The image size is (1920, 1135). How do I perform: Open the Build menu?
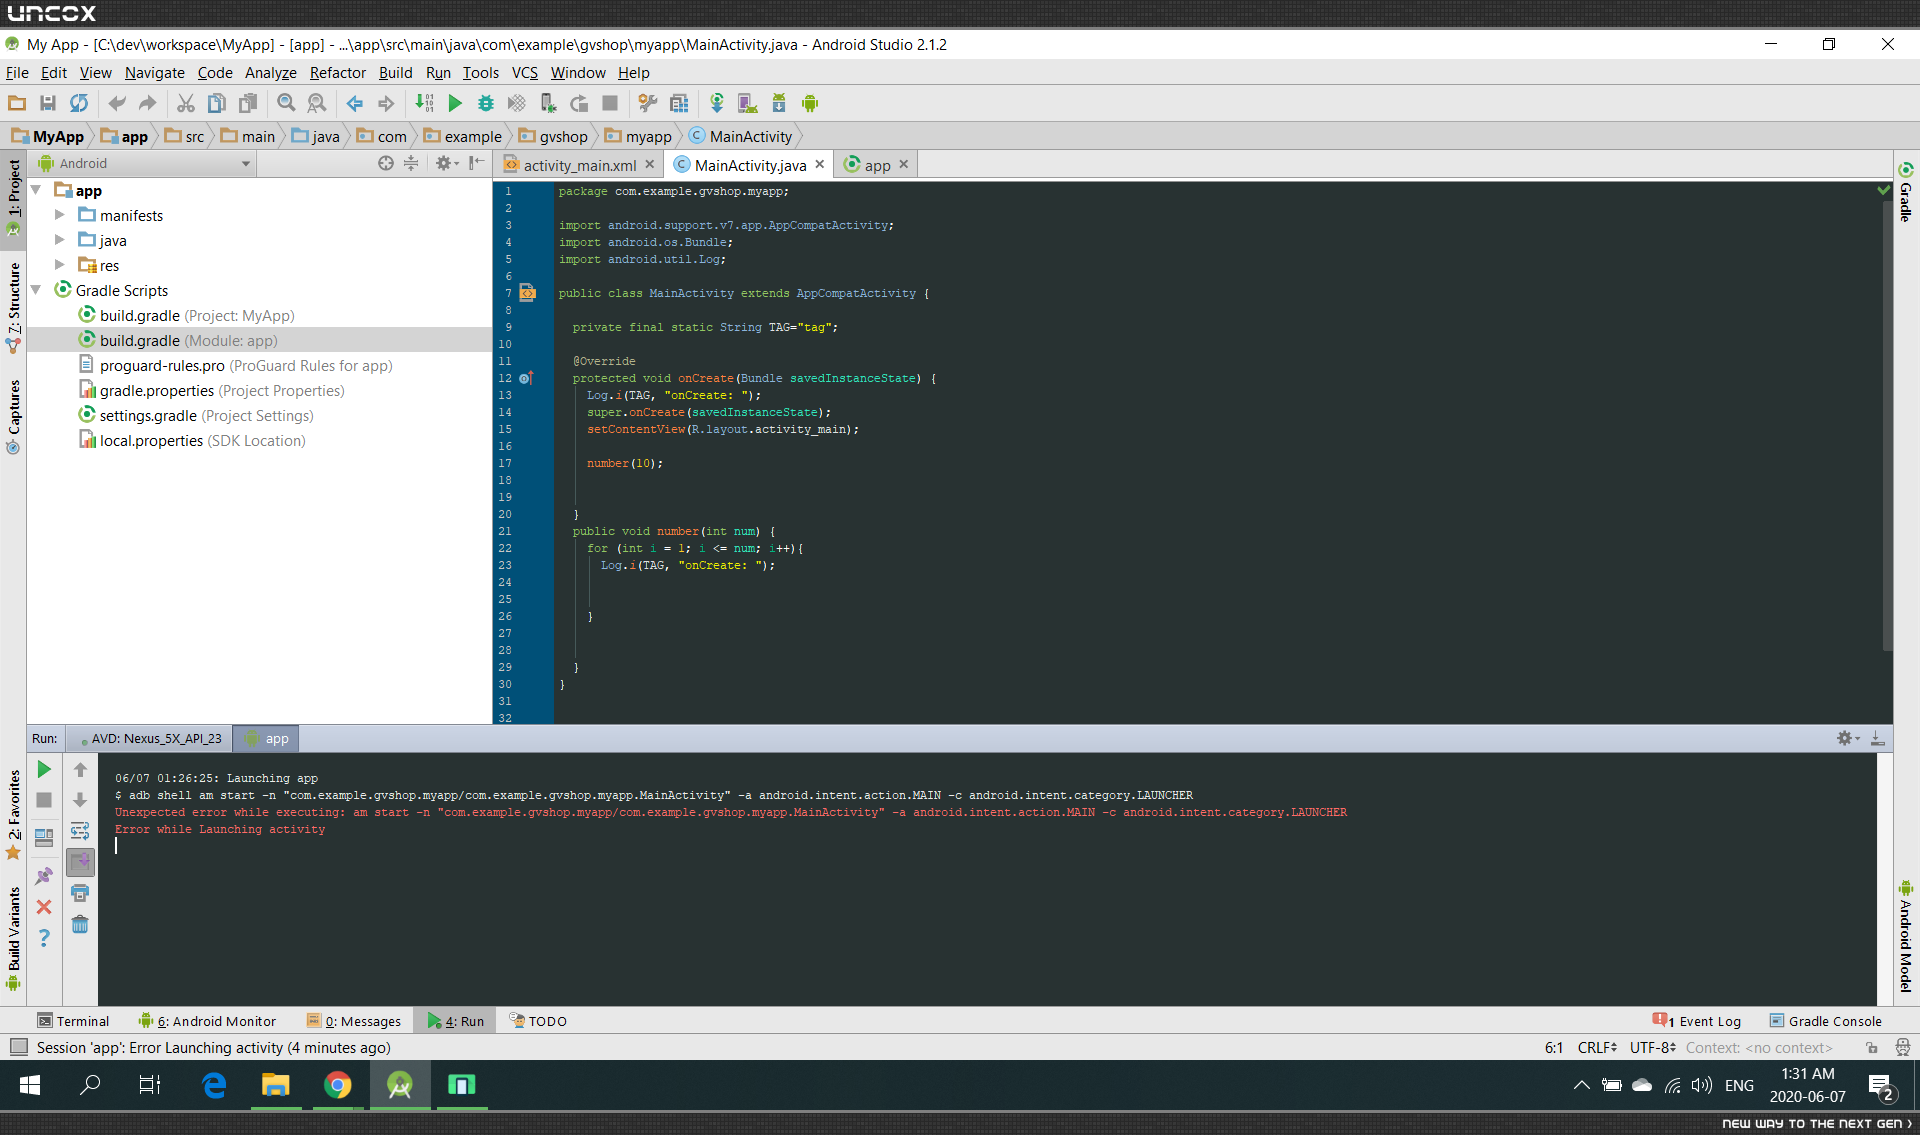(x=395, y=72)
